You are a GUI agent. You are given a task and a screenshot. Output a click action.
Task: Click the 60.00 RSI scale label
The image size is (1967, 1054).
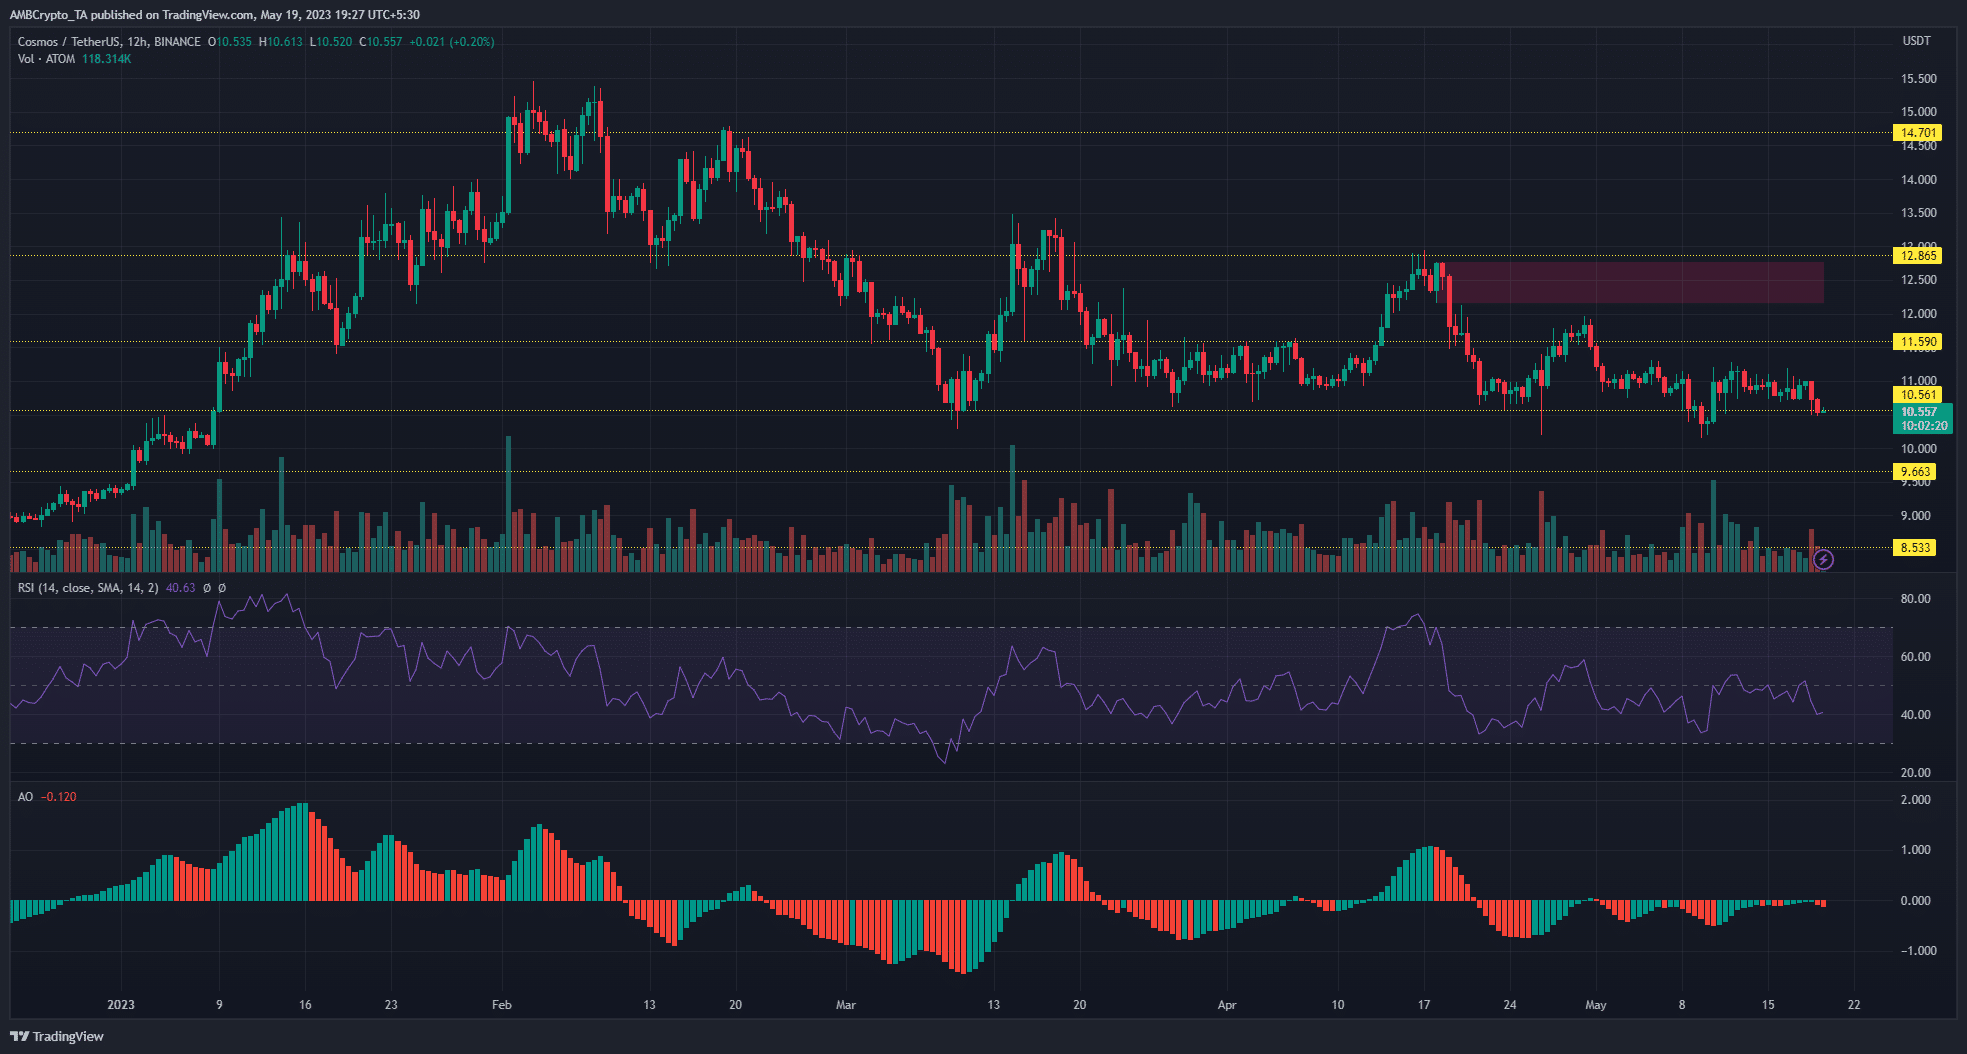[1915, 657]
